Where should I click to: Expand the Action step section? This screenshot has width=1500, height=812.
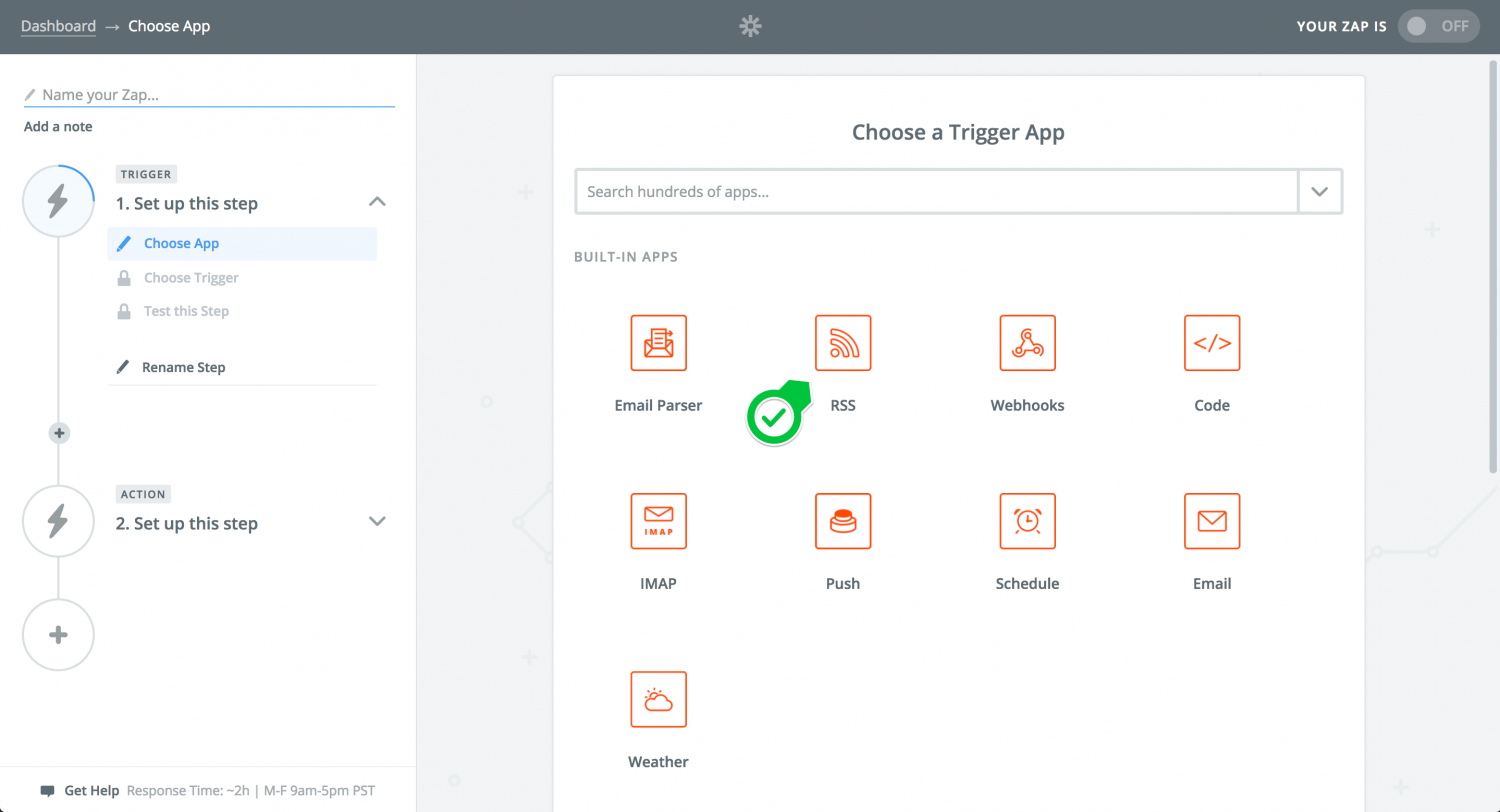tap(377, 521)
